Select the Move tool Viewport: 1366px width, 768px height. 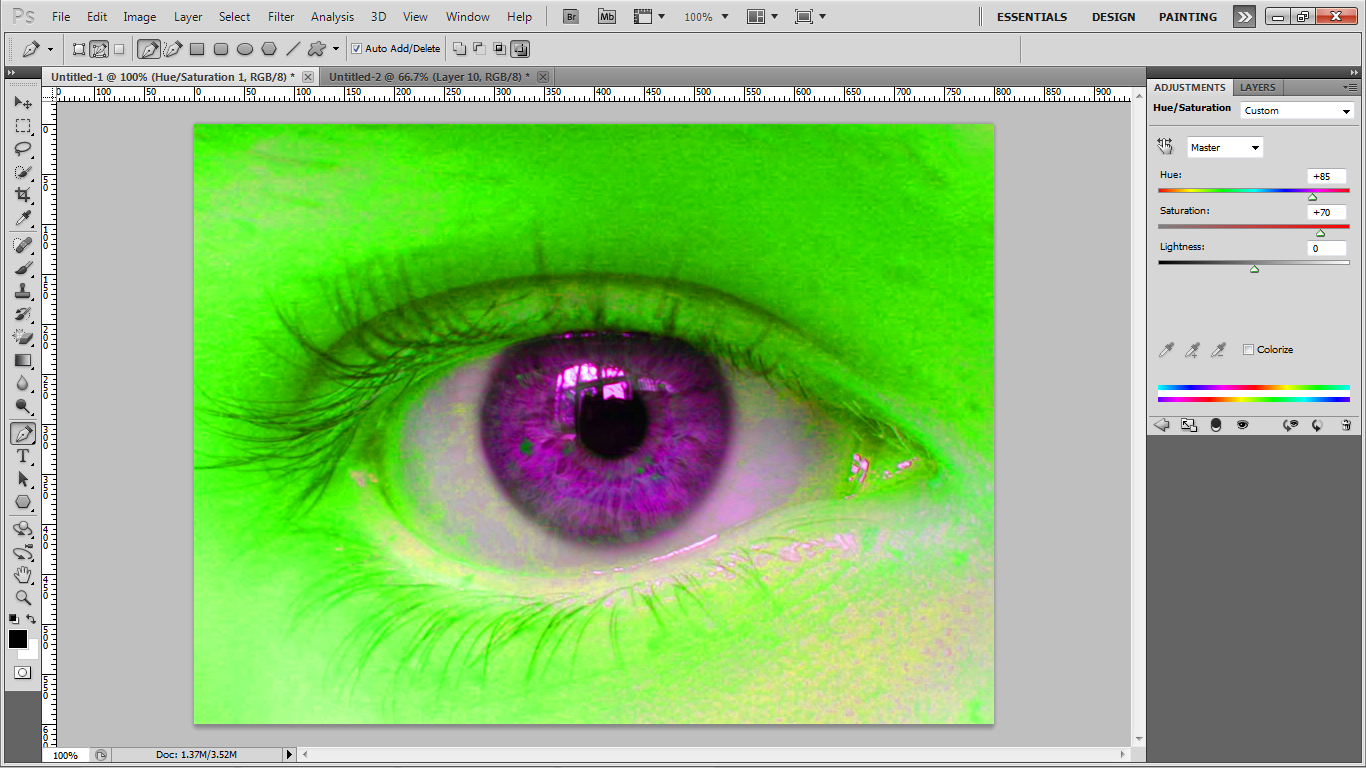(x=22, y=103)
